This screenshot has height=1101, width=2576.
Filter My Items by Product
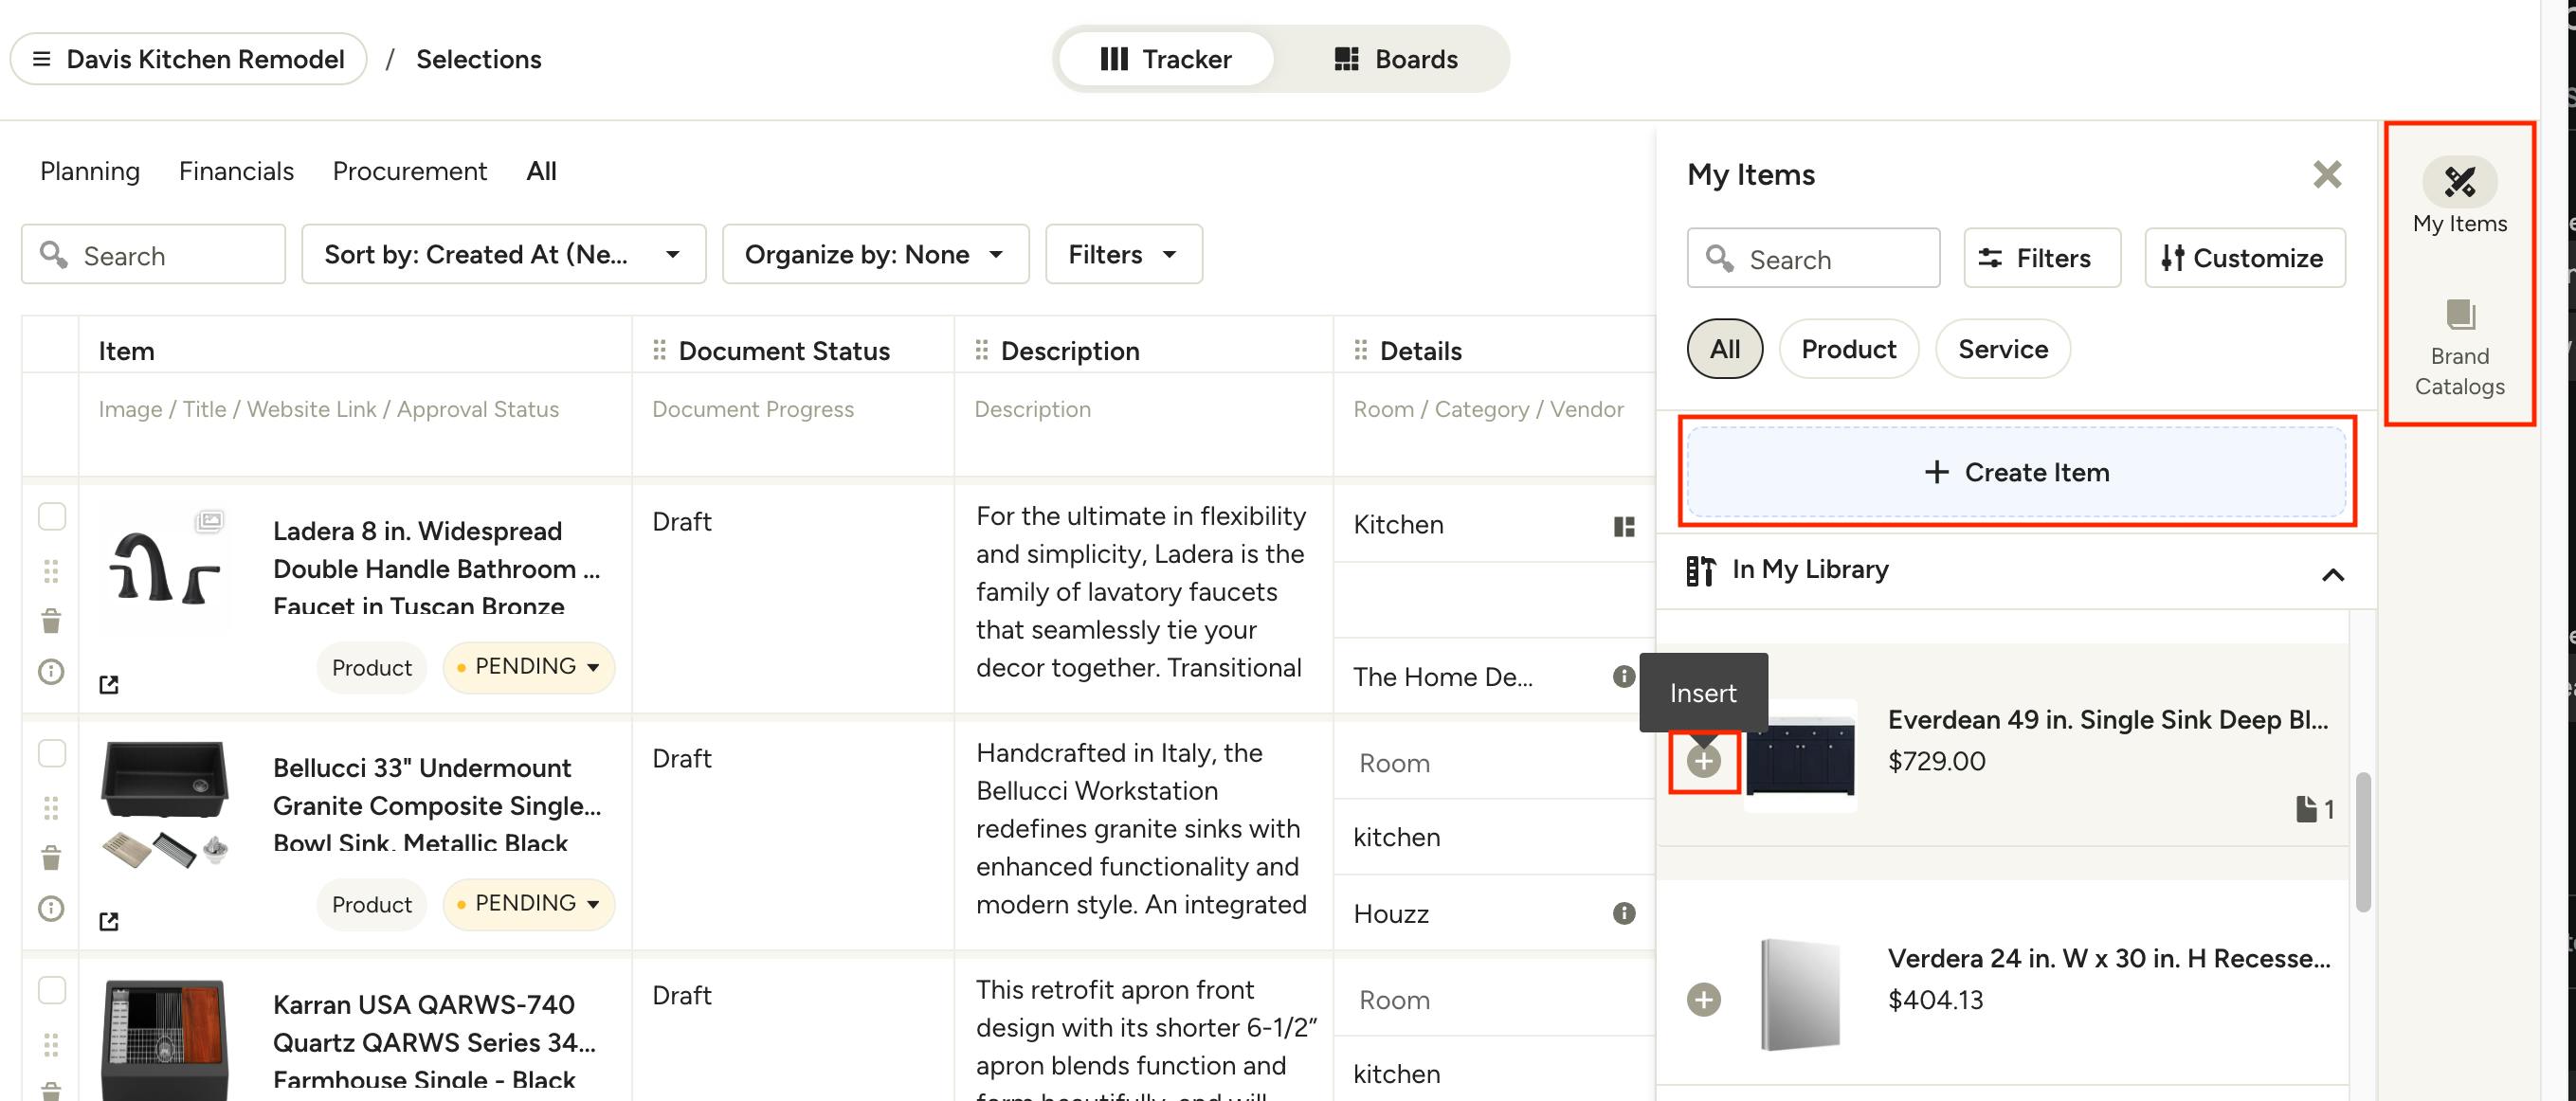tap(1848, 349)
